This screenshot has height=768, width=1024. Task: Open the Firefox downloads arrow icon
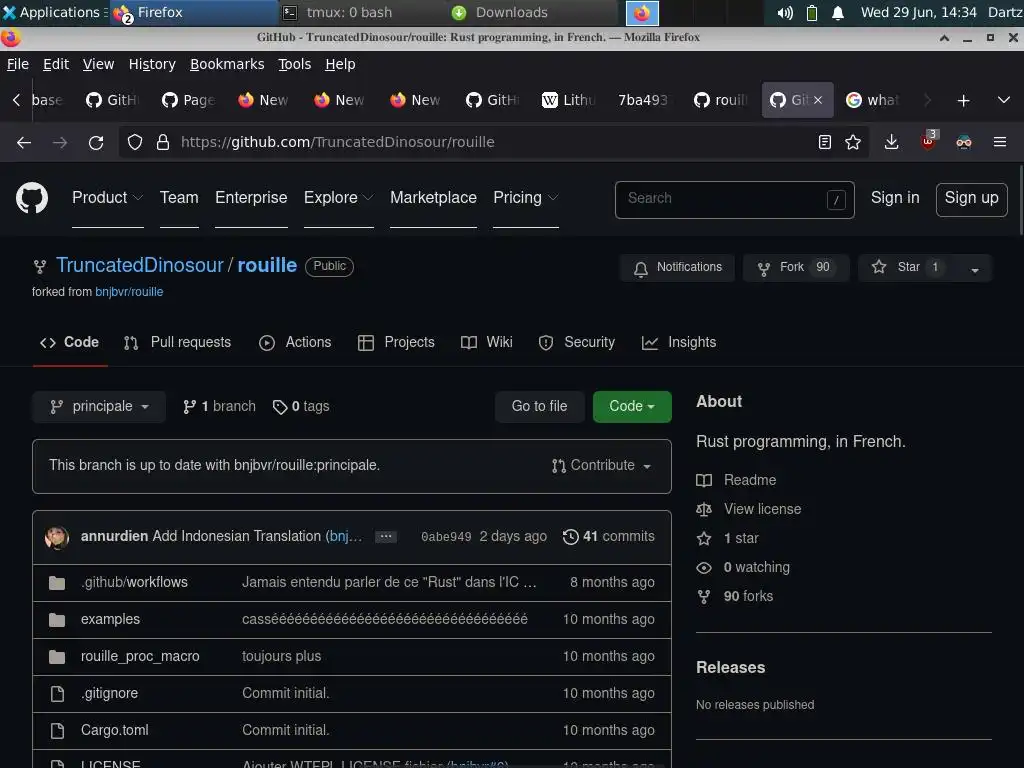point(891,142)
